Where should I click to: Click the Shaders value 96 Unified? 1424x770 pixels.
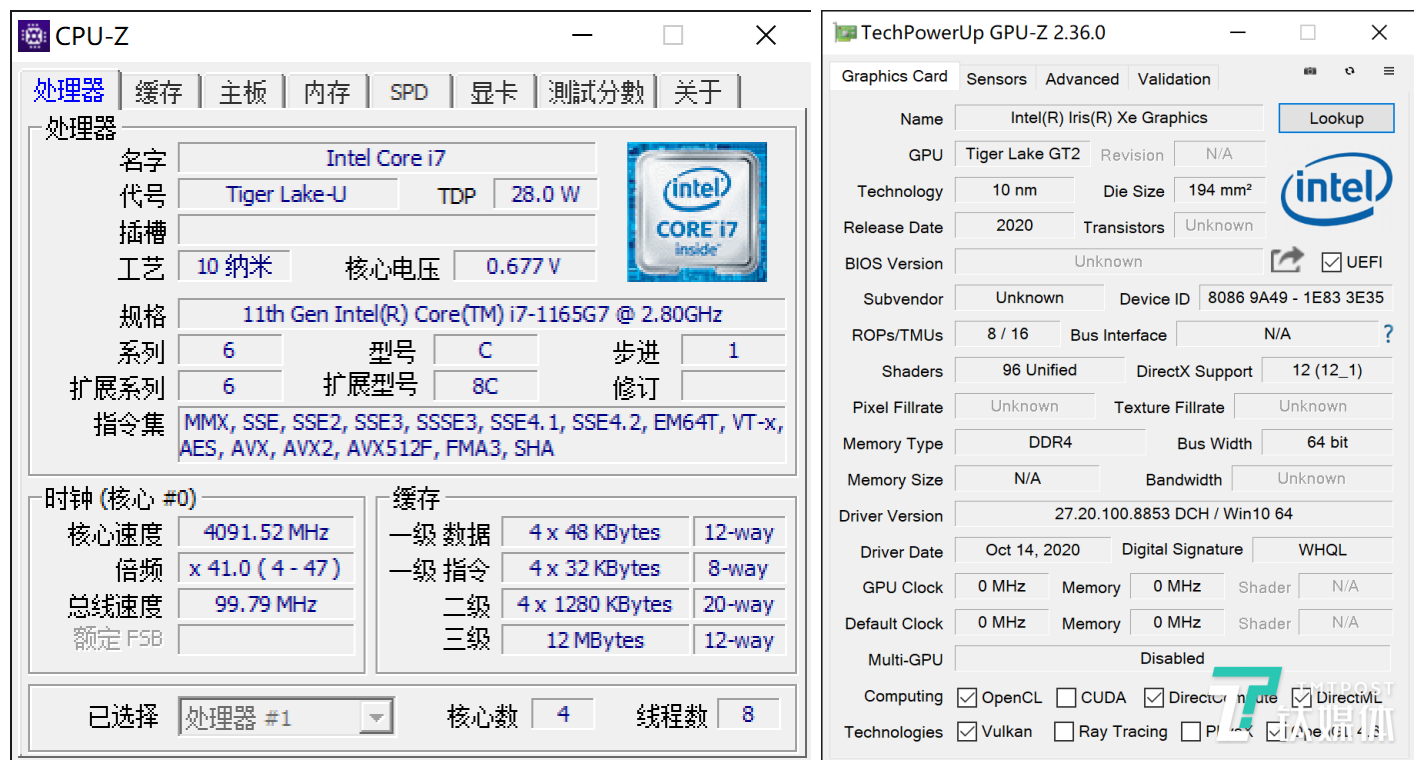point(1039,370)
